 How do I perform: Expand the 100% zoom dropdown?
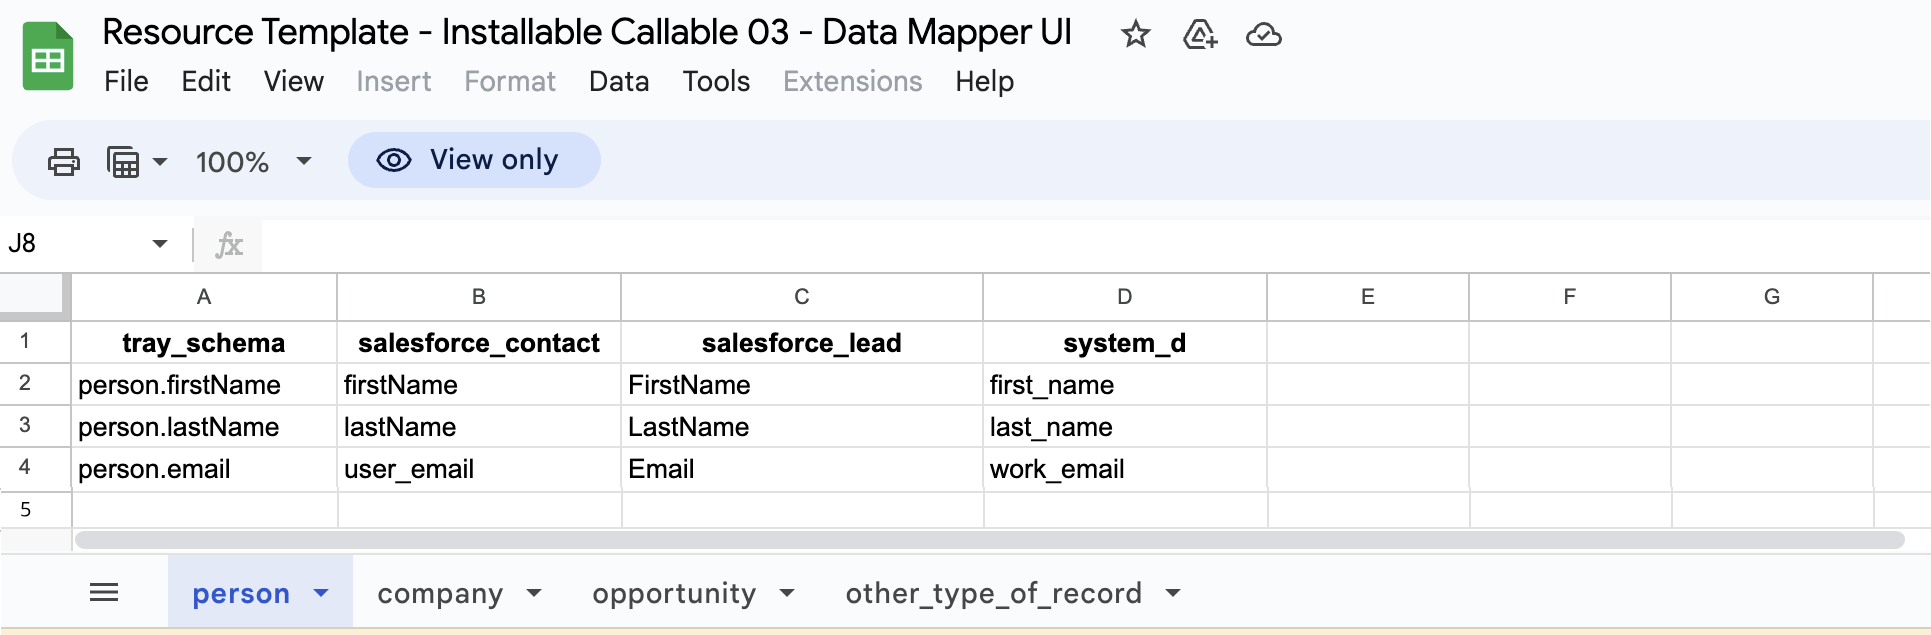coord(304,161)
